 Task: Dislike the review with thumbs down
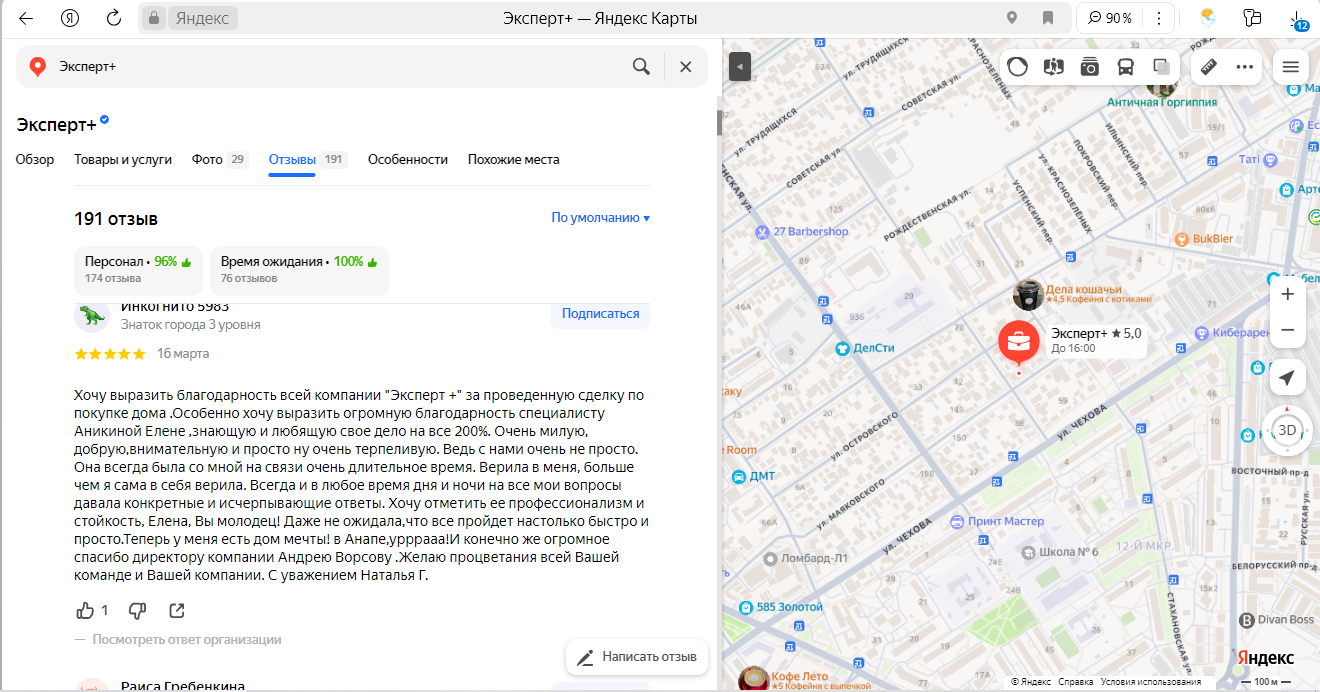click(138, 610)
